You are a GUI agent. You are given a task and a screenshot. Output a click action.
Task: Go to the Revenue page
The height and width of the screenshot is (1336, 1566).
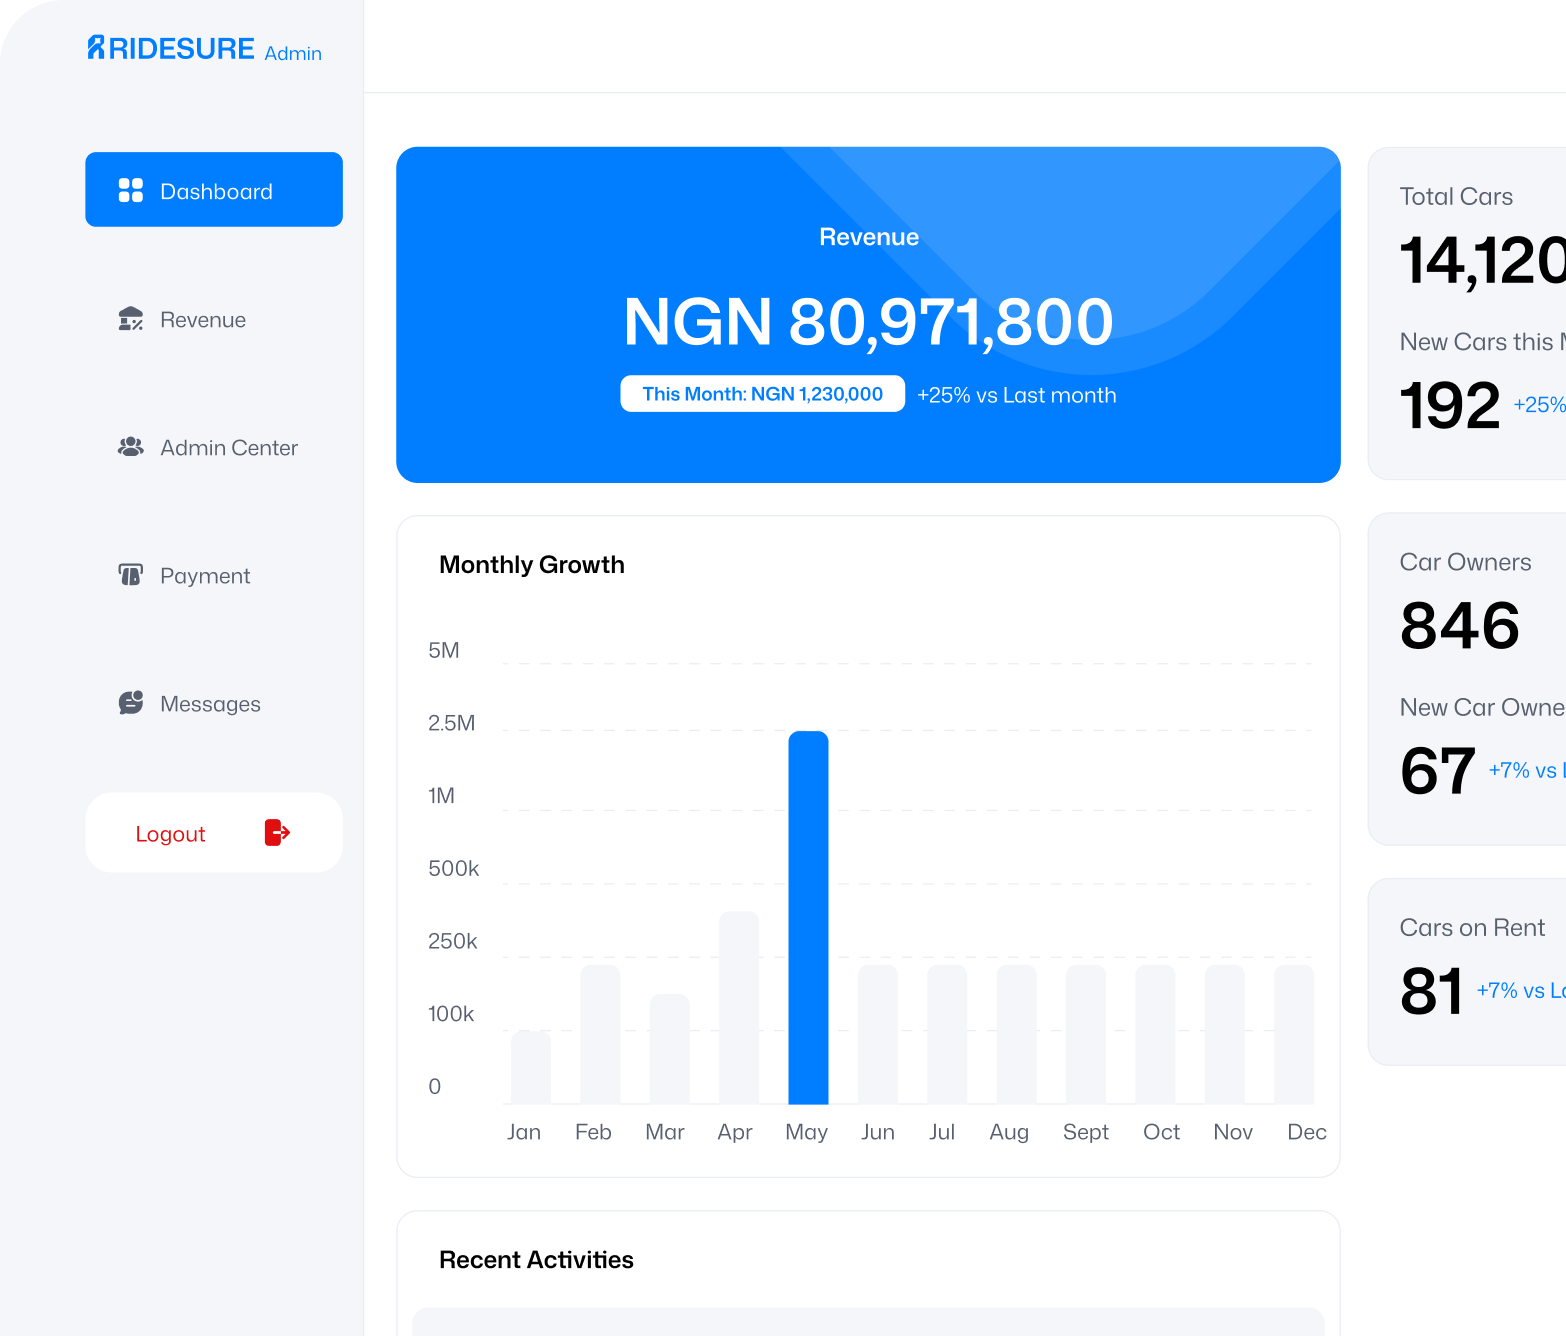click(x=203, y=320)
